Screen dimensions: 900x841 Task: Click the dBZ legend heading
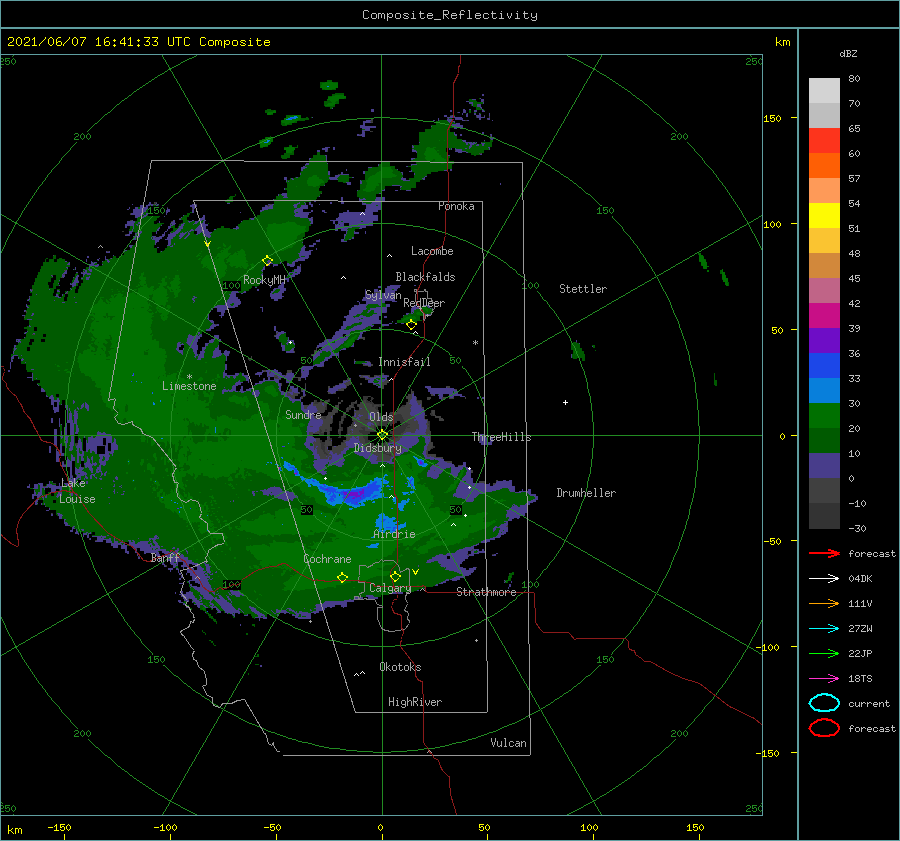coord(848,53)
